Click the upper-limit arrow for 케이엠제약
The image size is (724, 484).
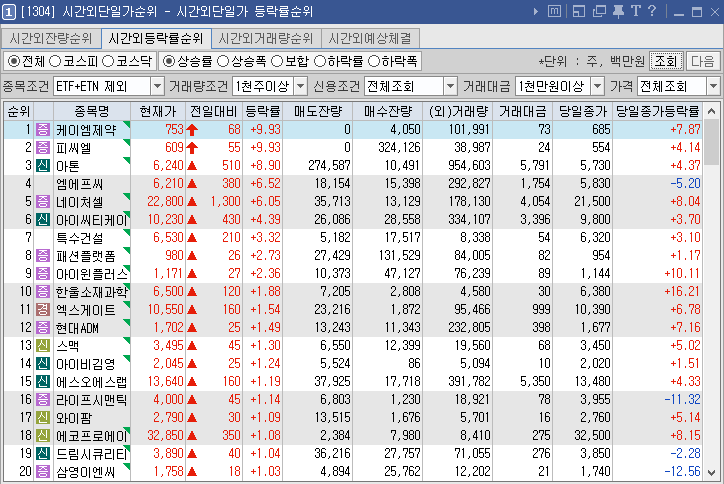[192, 130]
